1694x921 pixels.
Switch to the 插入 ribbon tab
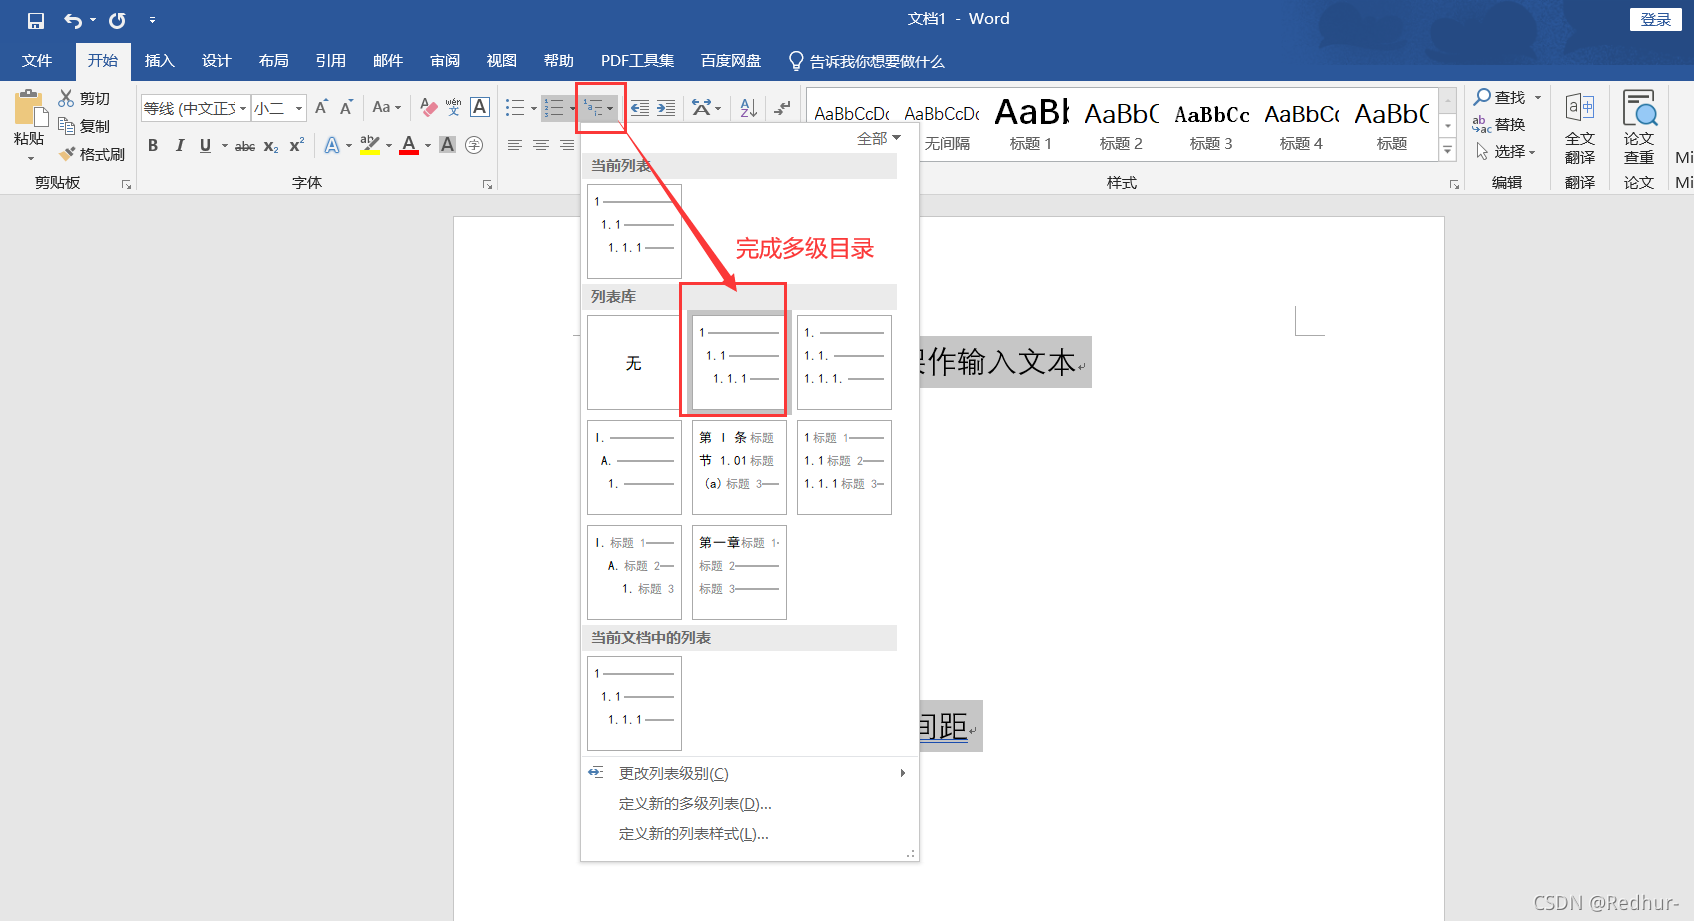[159, 61]
